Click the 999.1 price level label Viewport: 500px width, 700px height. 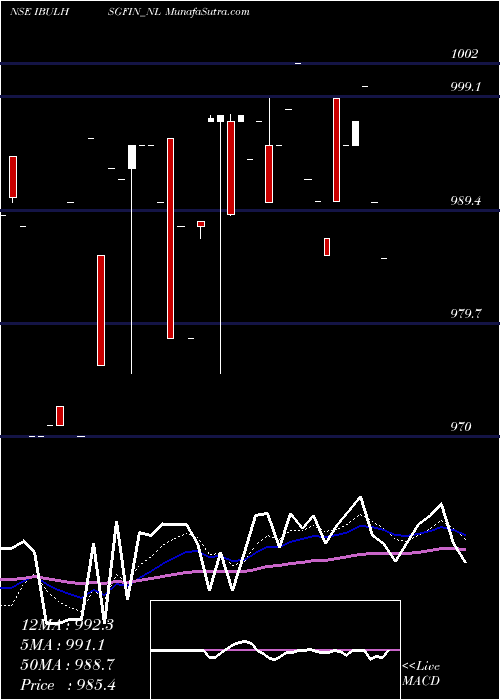click(x=466, y=87)
